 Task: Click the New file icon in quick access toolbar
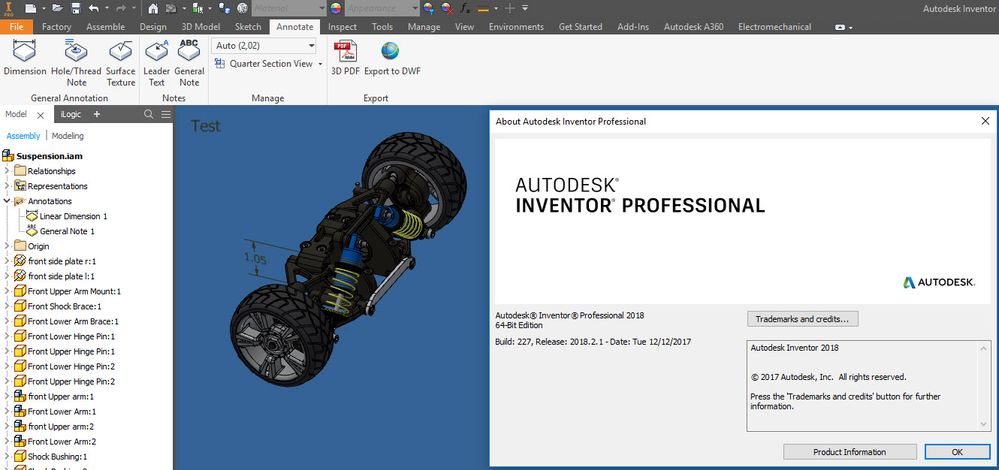click(x=31, y=8)
